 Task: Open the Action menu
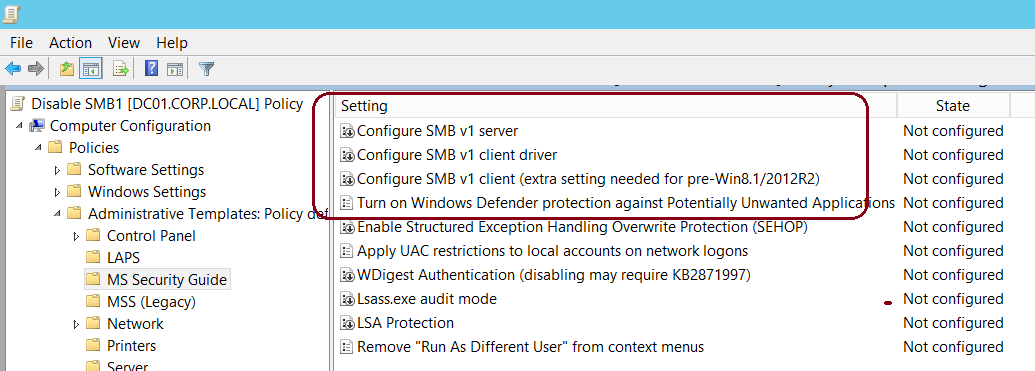71,43
